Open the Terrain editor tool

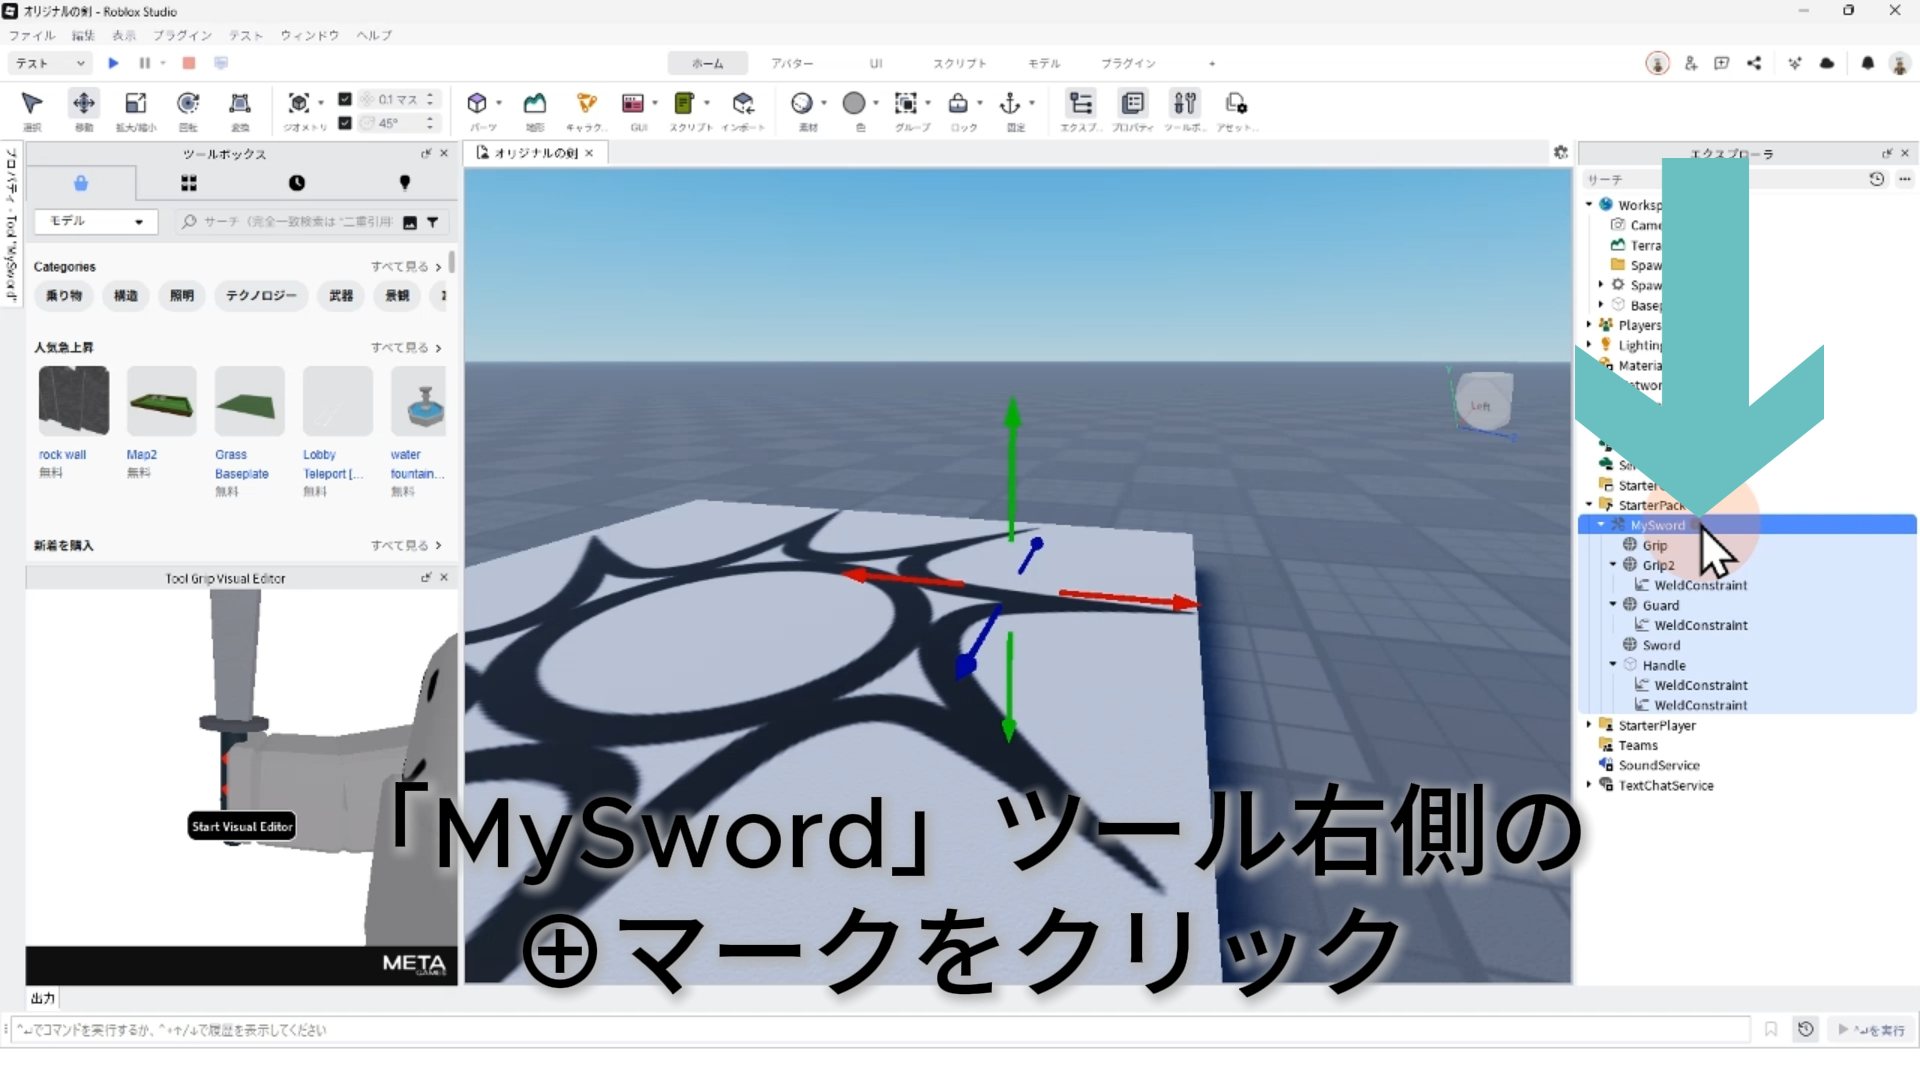(x=535, y=104)
